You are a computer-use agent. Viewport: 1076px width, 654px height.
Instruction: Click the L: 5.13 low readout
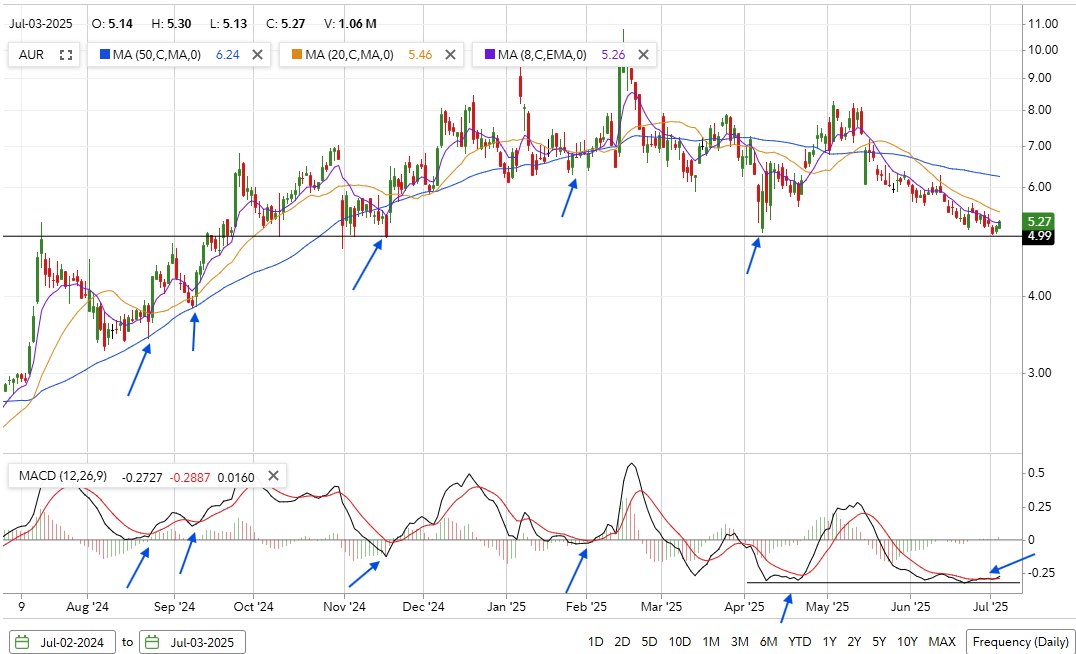click(229, 23)
